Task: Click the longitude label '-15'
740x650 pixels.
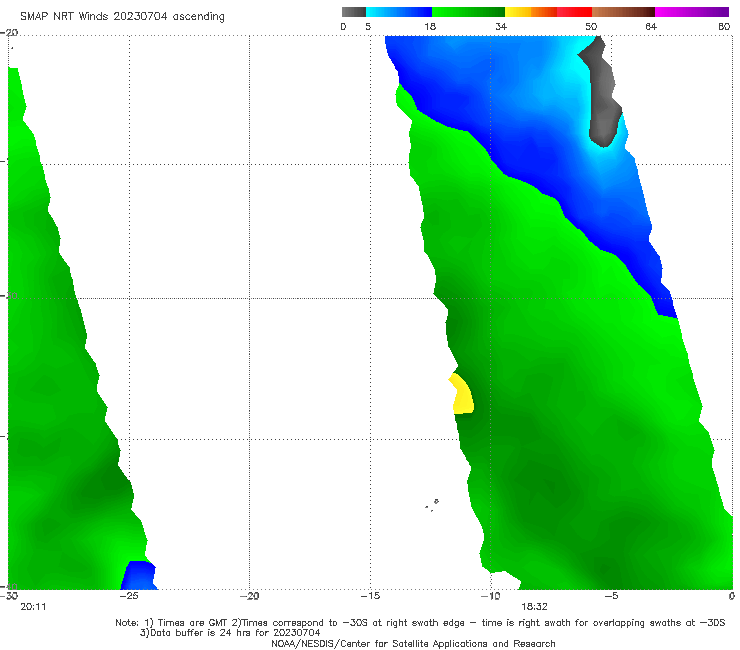Action: [x=370, y=596]
